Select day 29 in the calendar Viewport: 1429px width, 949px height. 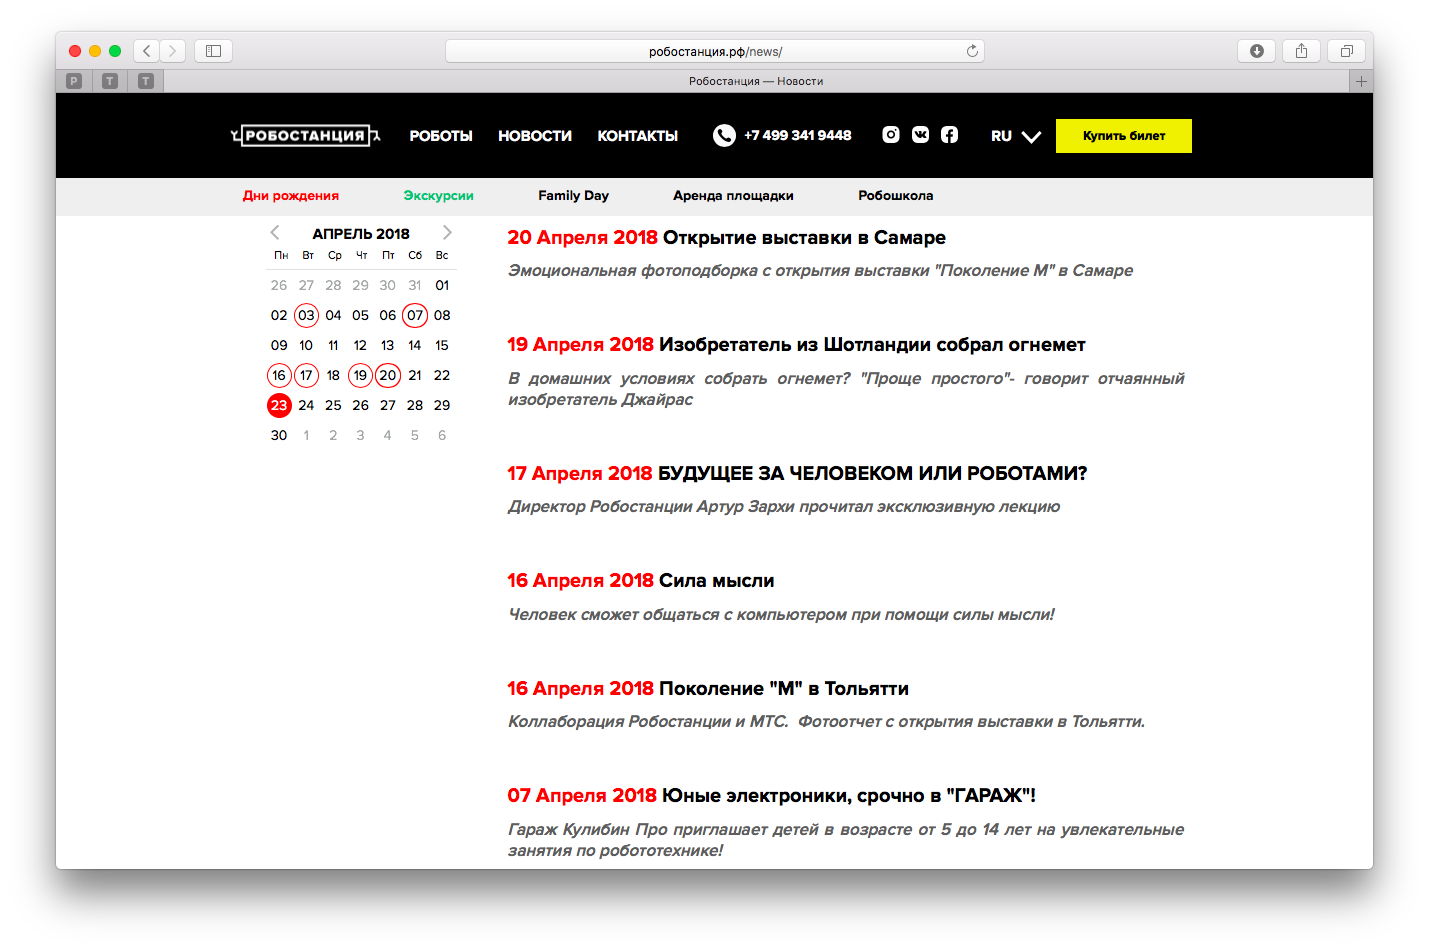(442, 405)
